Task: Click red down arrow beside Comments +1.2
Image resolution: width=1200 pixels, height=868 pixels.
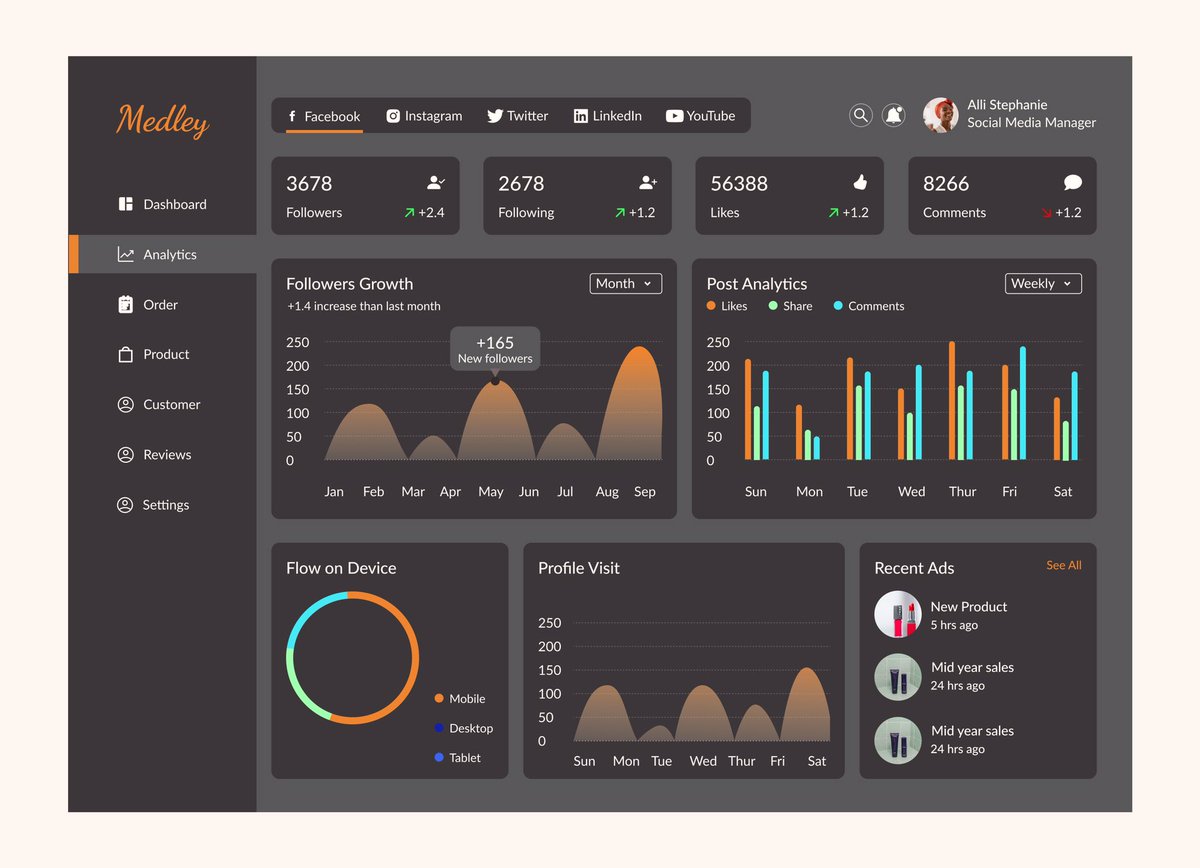Action: tap(1047, 213)
